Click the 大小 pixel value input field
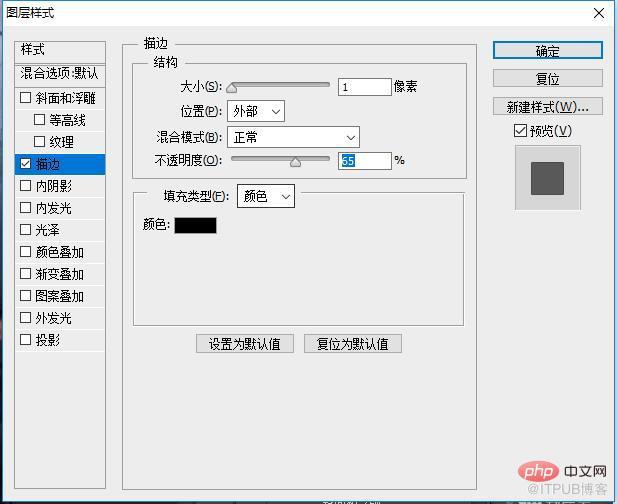Image resolution: width=617 pixels, height=504 pixels. tap(365, 87)
